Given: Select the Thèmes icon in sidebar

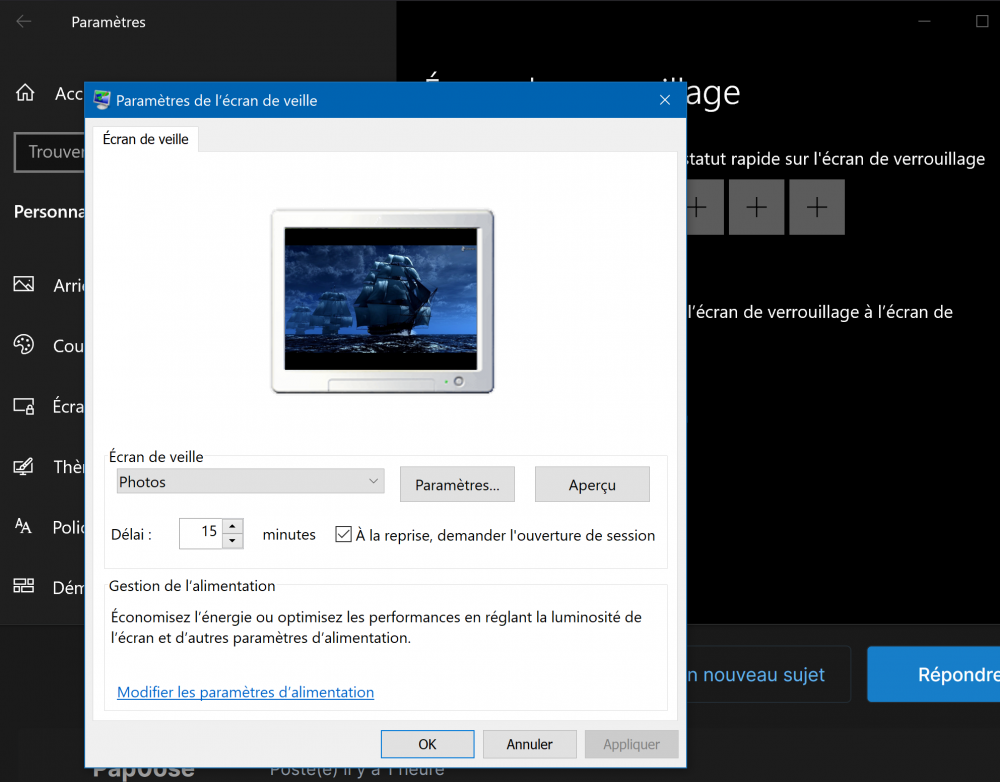Looking at the screenshot, I should pos(24,467).
